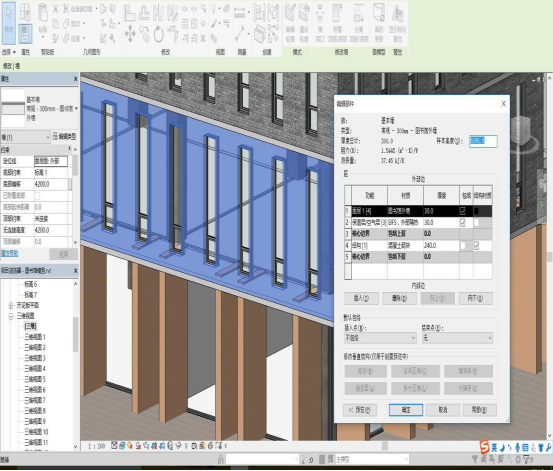The height and width of the screenshot is (471, 553).
Task: Click the view horizontal scrollbar thumb
Action: 385,446
